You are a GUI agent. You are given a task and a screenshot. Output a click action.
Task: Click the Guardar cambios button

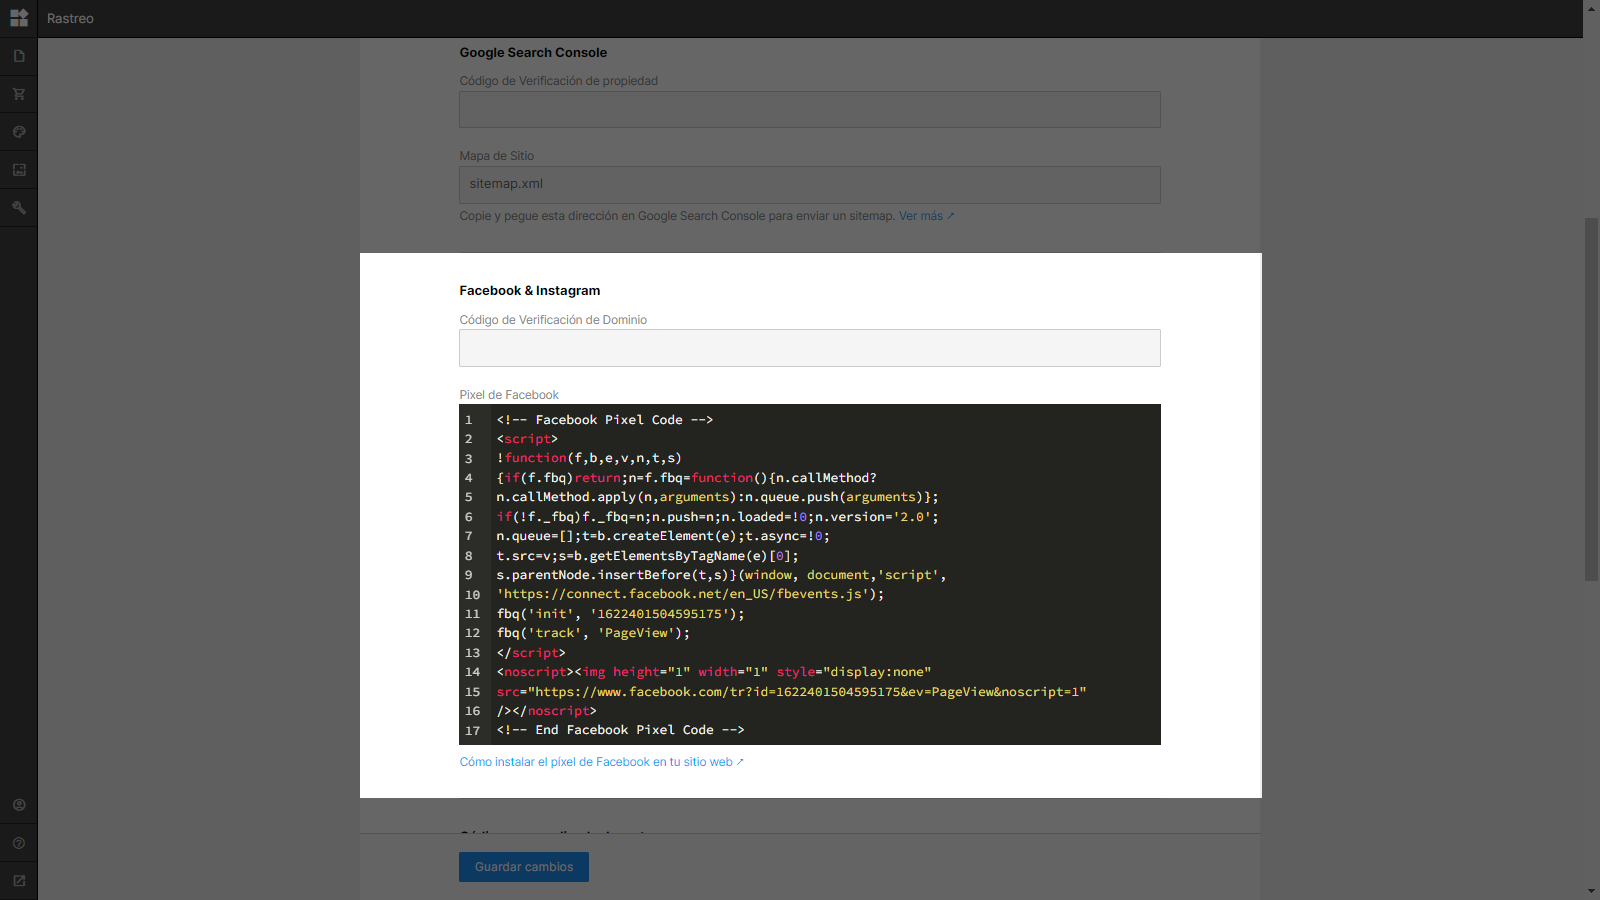(x=524, y=867)
